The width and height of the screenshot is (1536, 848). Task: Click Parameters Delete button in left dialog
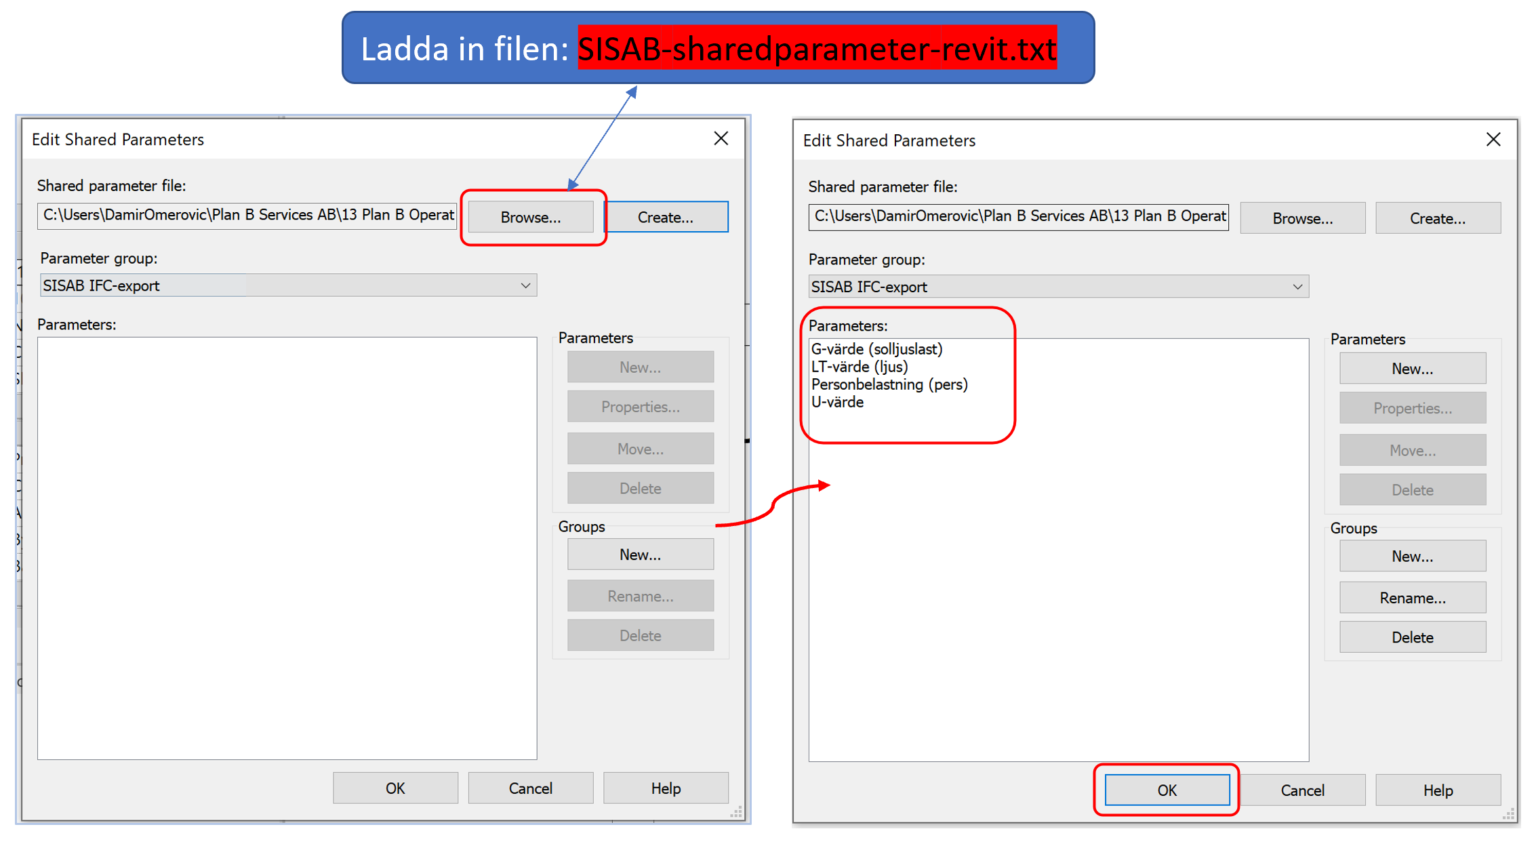pyautogui.click(x=640, y=489)
